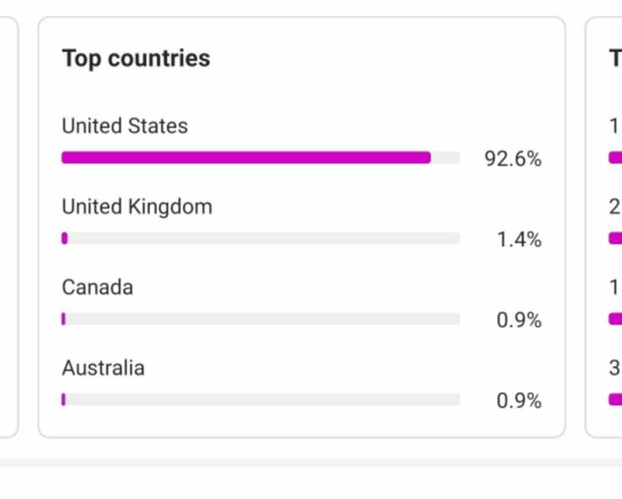
Task: Click the United States progress bar
Action: [x=261, y=158]
